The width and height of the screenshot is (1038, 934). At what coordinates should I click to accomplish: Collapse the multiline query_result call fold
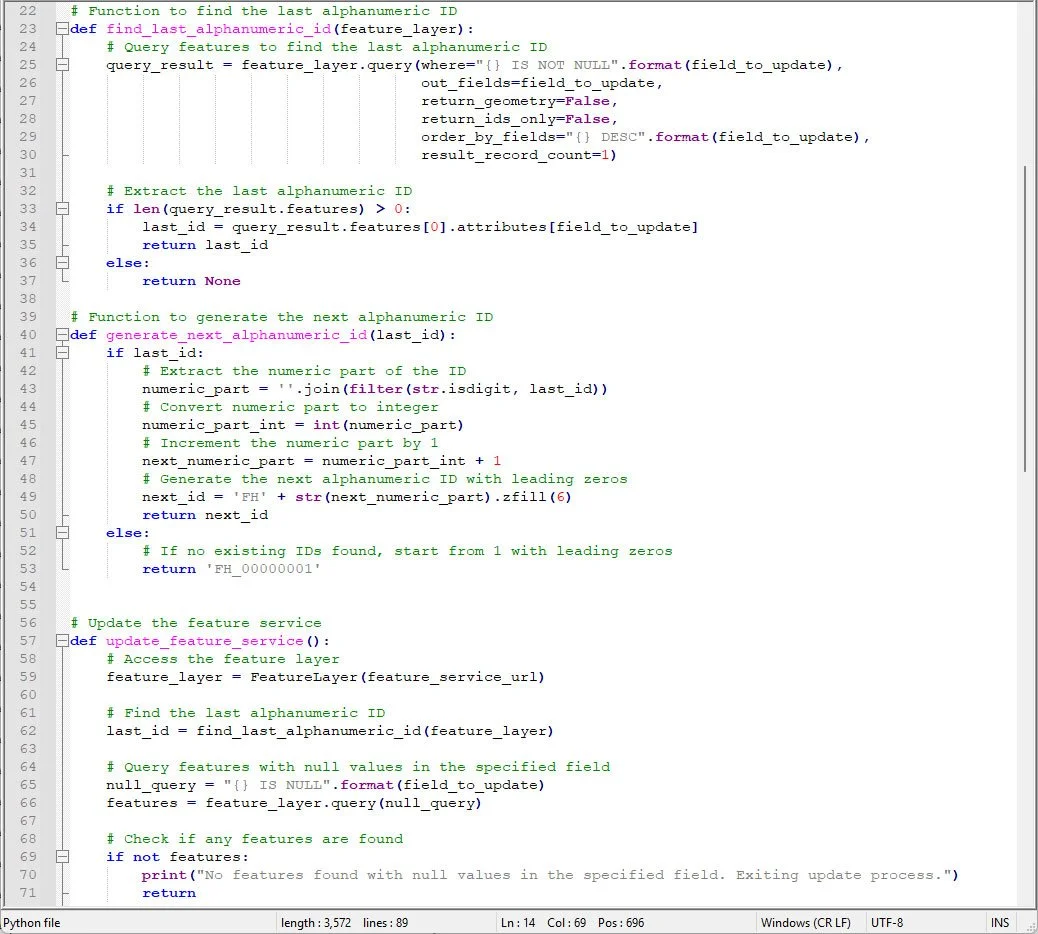[62, 64]
